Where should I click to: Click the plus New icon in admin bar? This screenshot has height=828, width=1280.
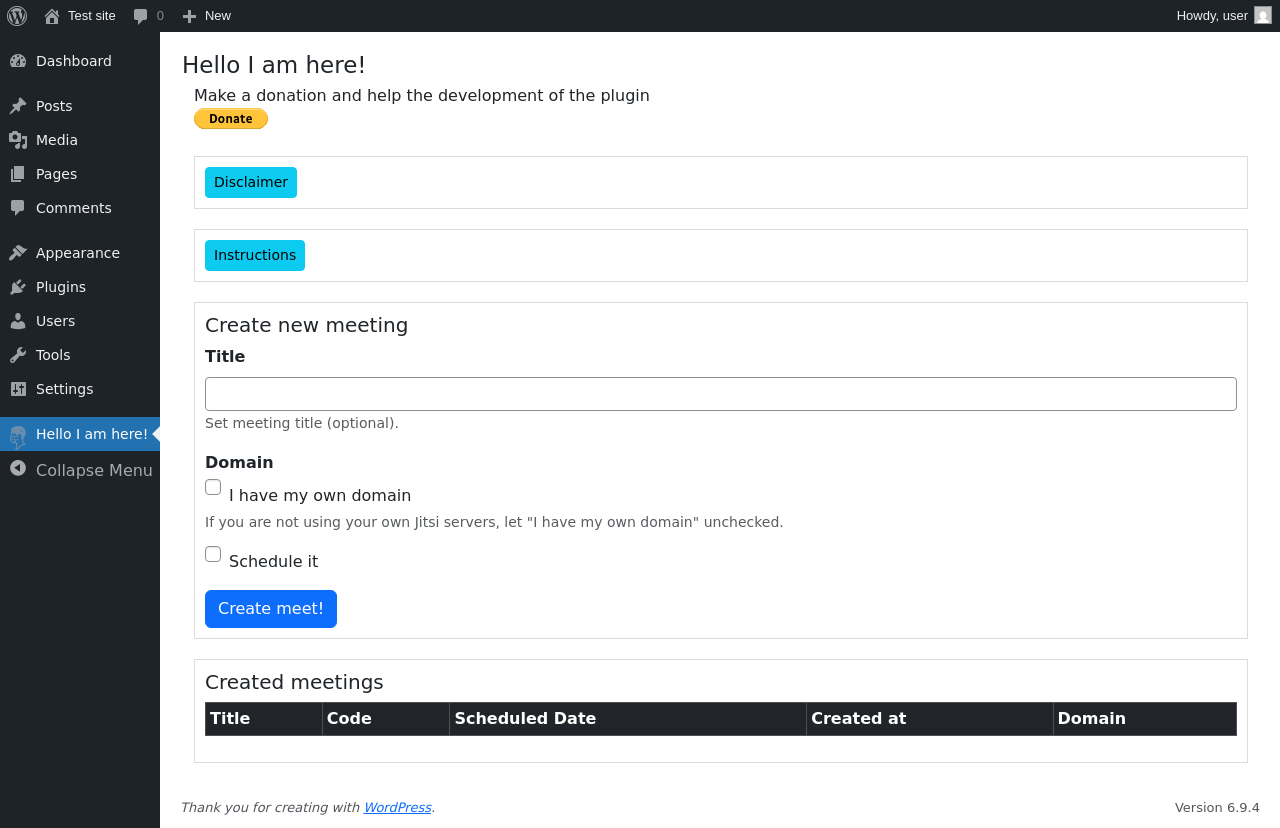click(189, 16)
